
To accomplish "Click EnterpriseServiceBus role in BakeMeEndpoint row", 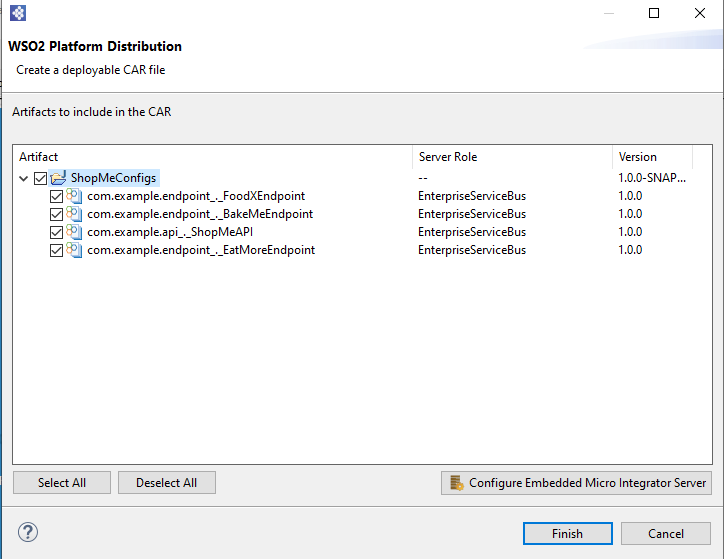I will (472, 214).
